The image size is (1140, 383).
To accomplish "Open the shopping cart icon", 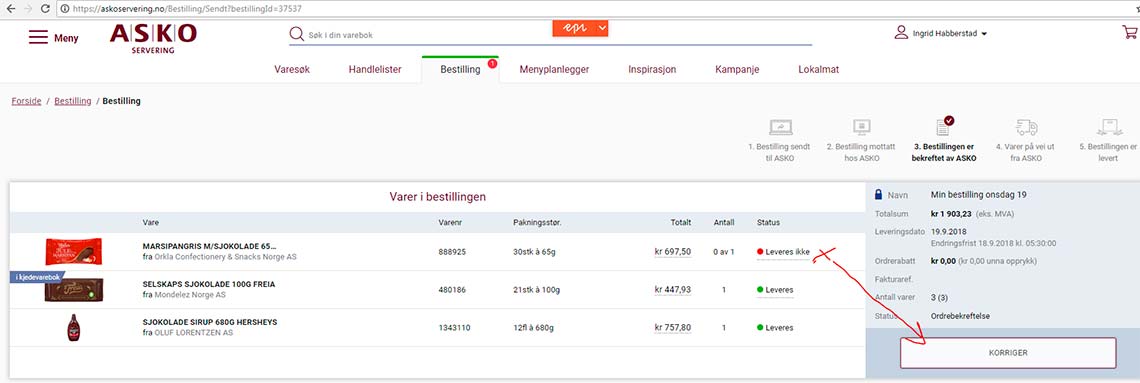I will point(1130,32).
